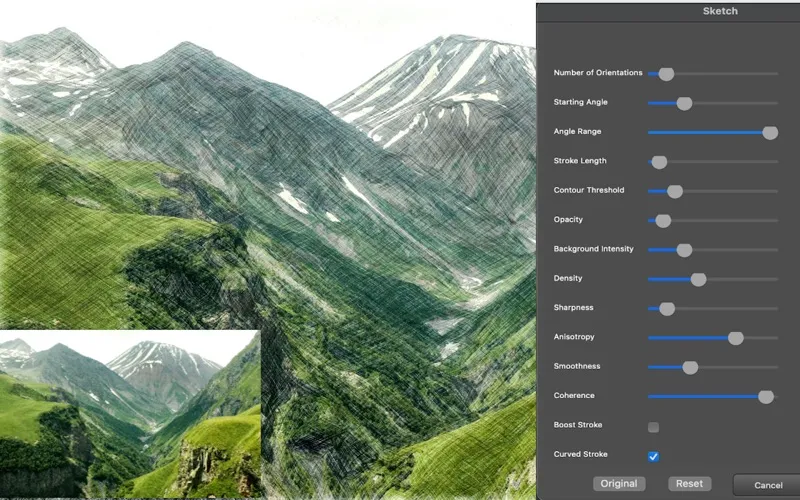
Task: Click the Starting Angle slider handle
Action: [684, 104]
